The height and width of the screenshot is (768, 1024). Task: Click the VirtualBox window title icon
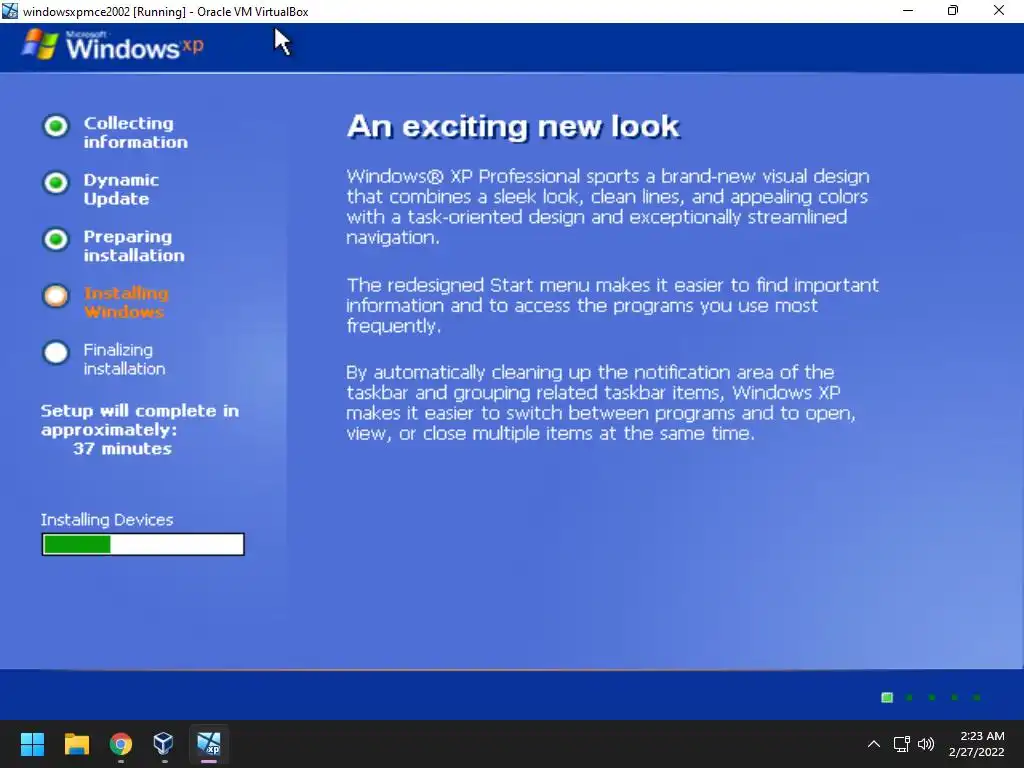tap(10, 11)
